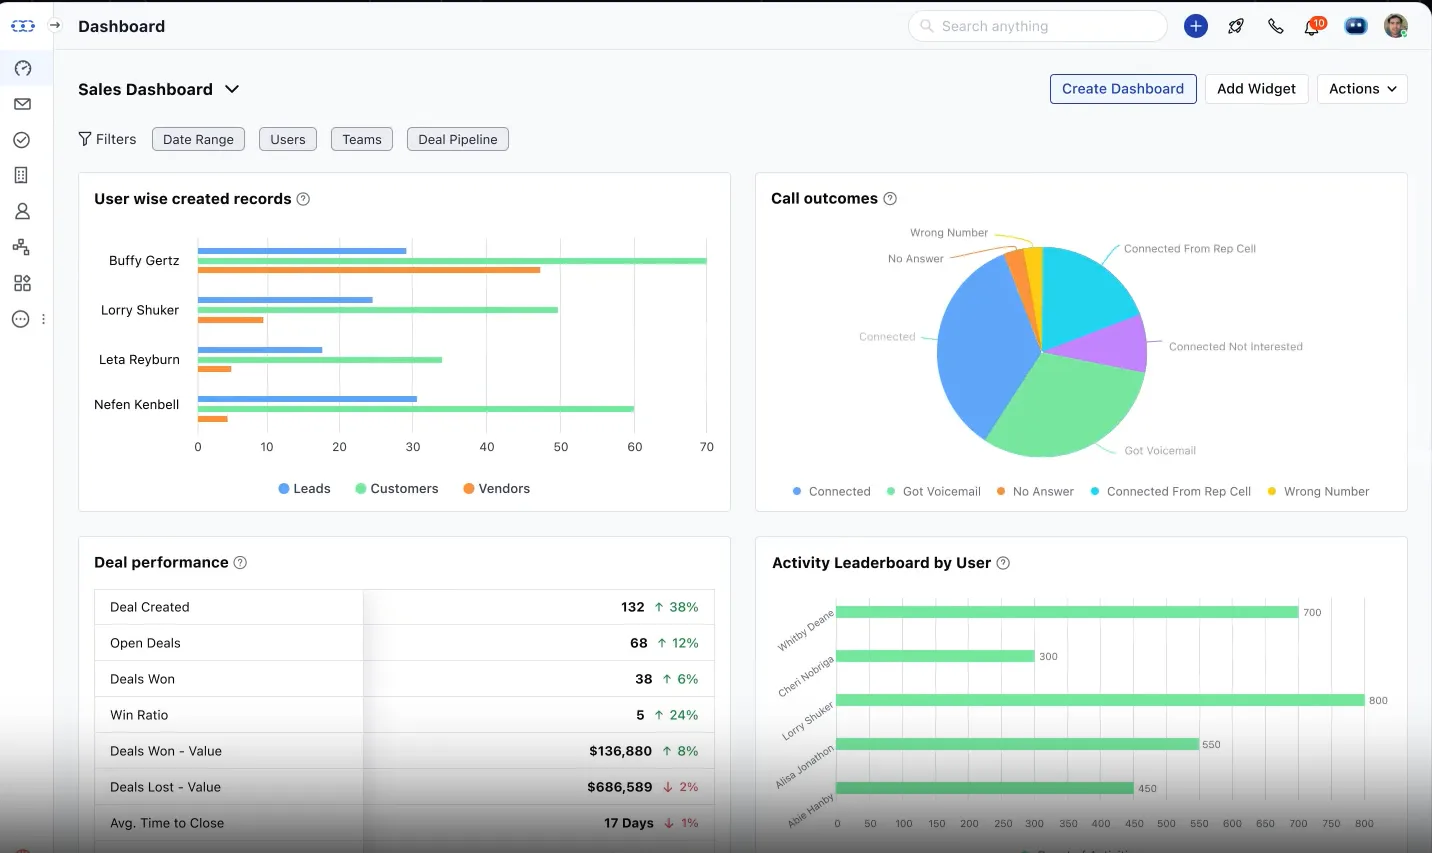The image size is (1432, 853).
Task: Open the Dashboard gauge icon in the sidebar
Action: [x=22, y=68]
